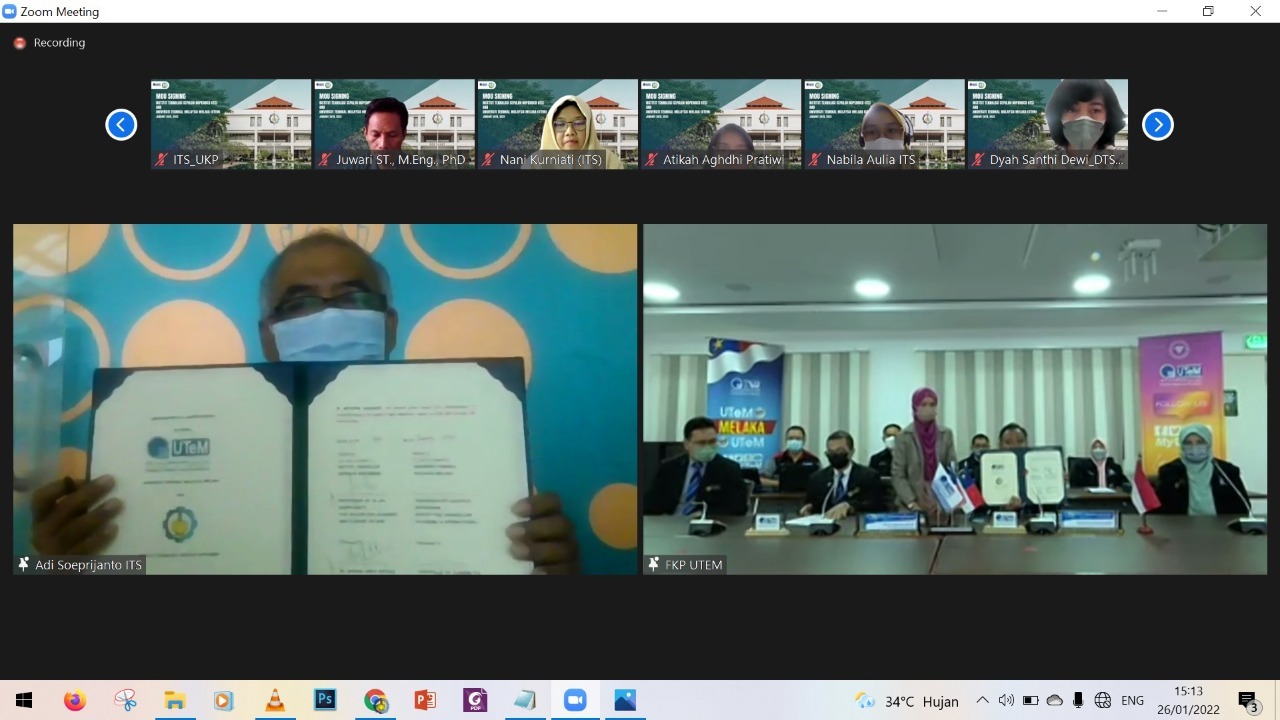1280x720 pixels.
Task: Click pin icon beside Adi Soeprijanto ITS
Action: (24, 565)
